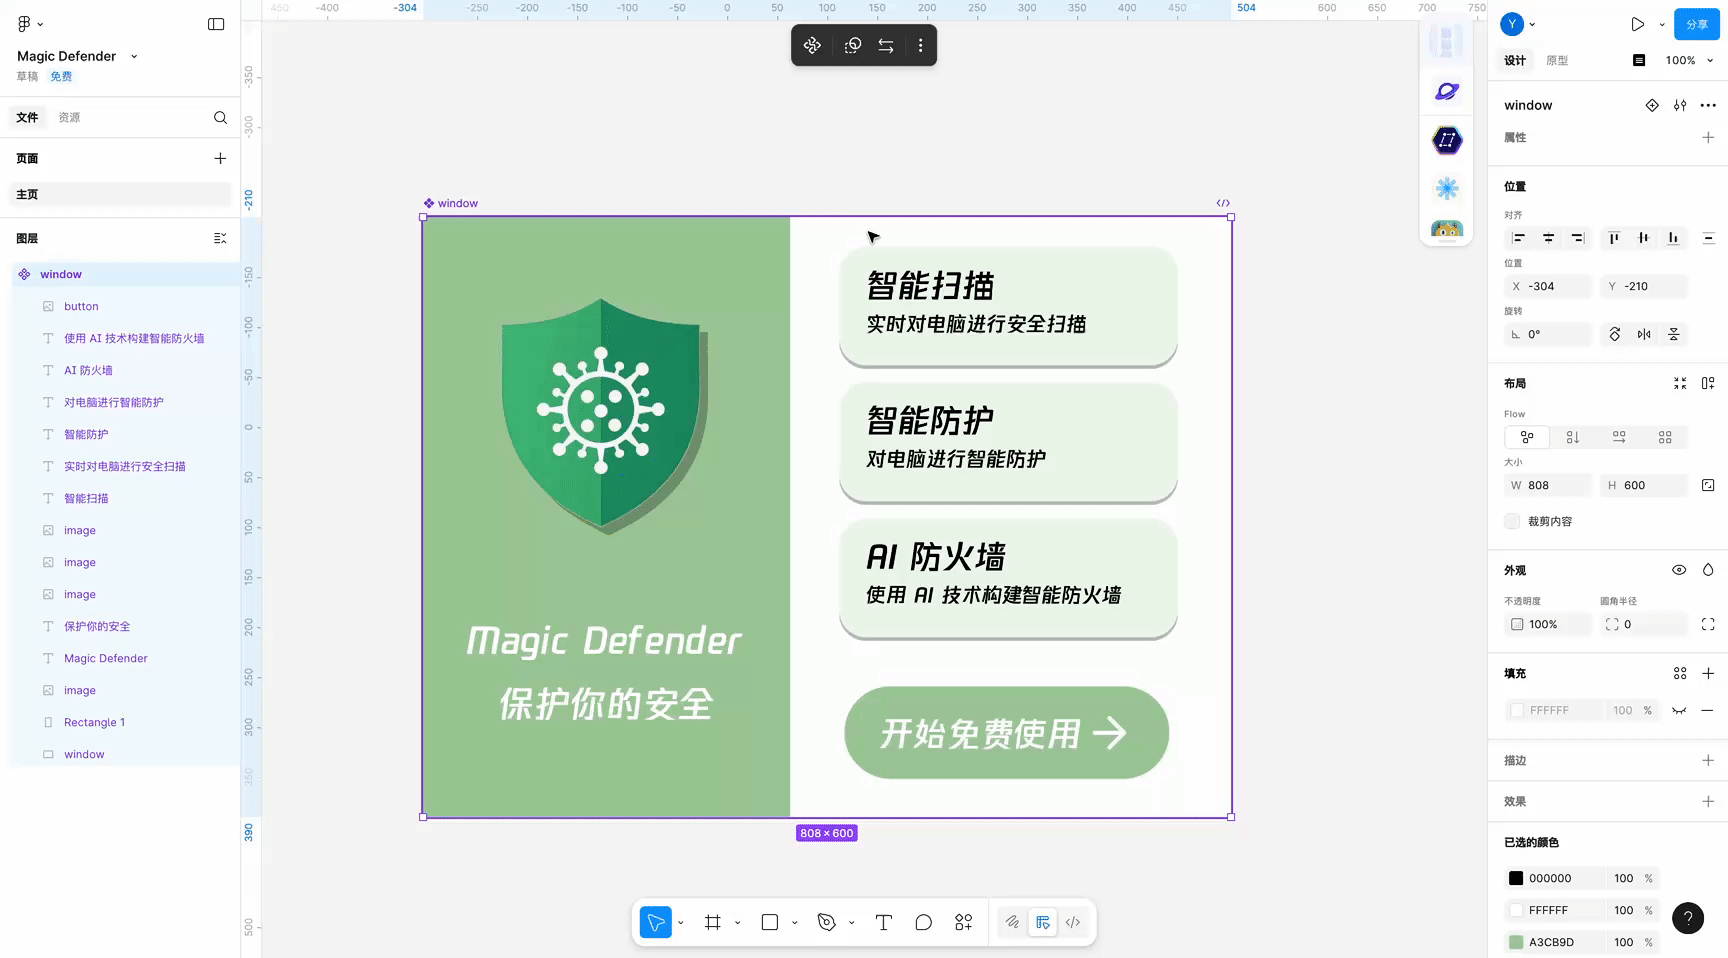Click the X position input field showing -304
The height and width of the screenshot is (958, 1728).
pyautogui.click(x=1550, y=286)
